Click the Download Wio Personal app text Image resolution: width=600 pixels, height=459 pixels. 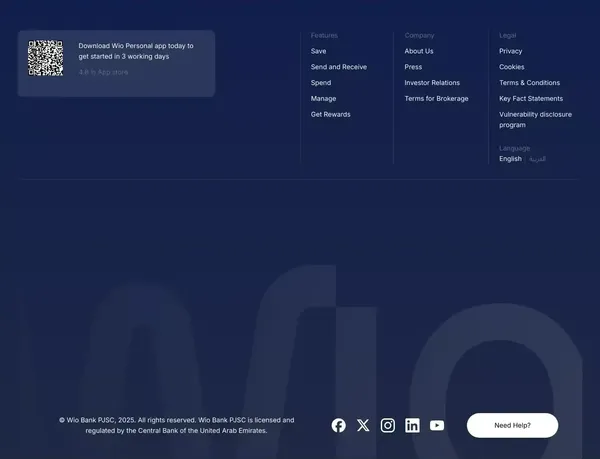click(136, 51)
